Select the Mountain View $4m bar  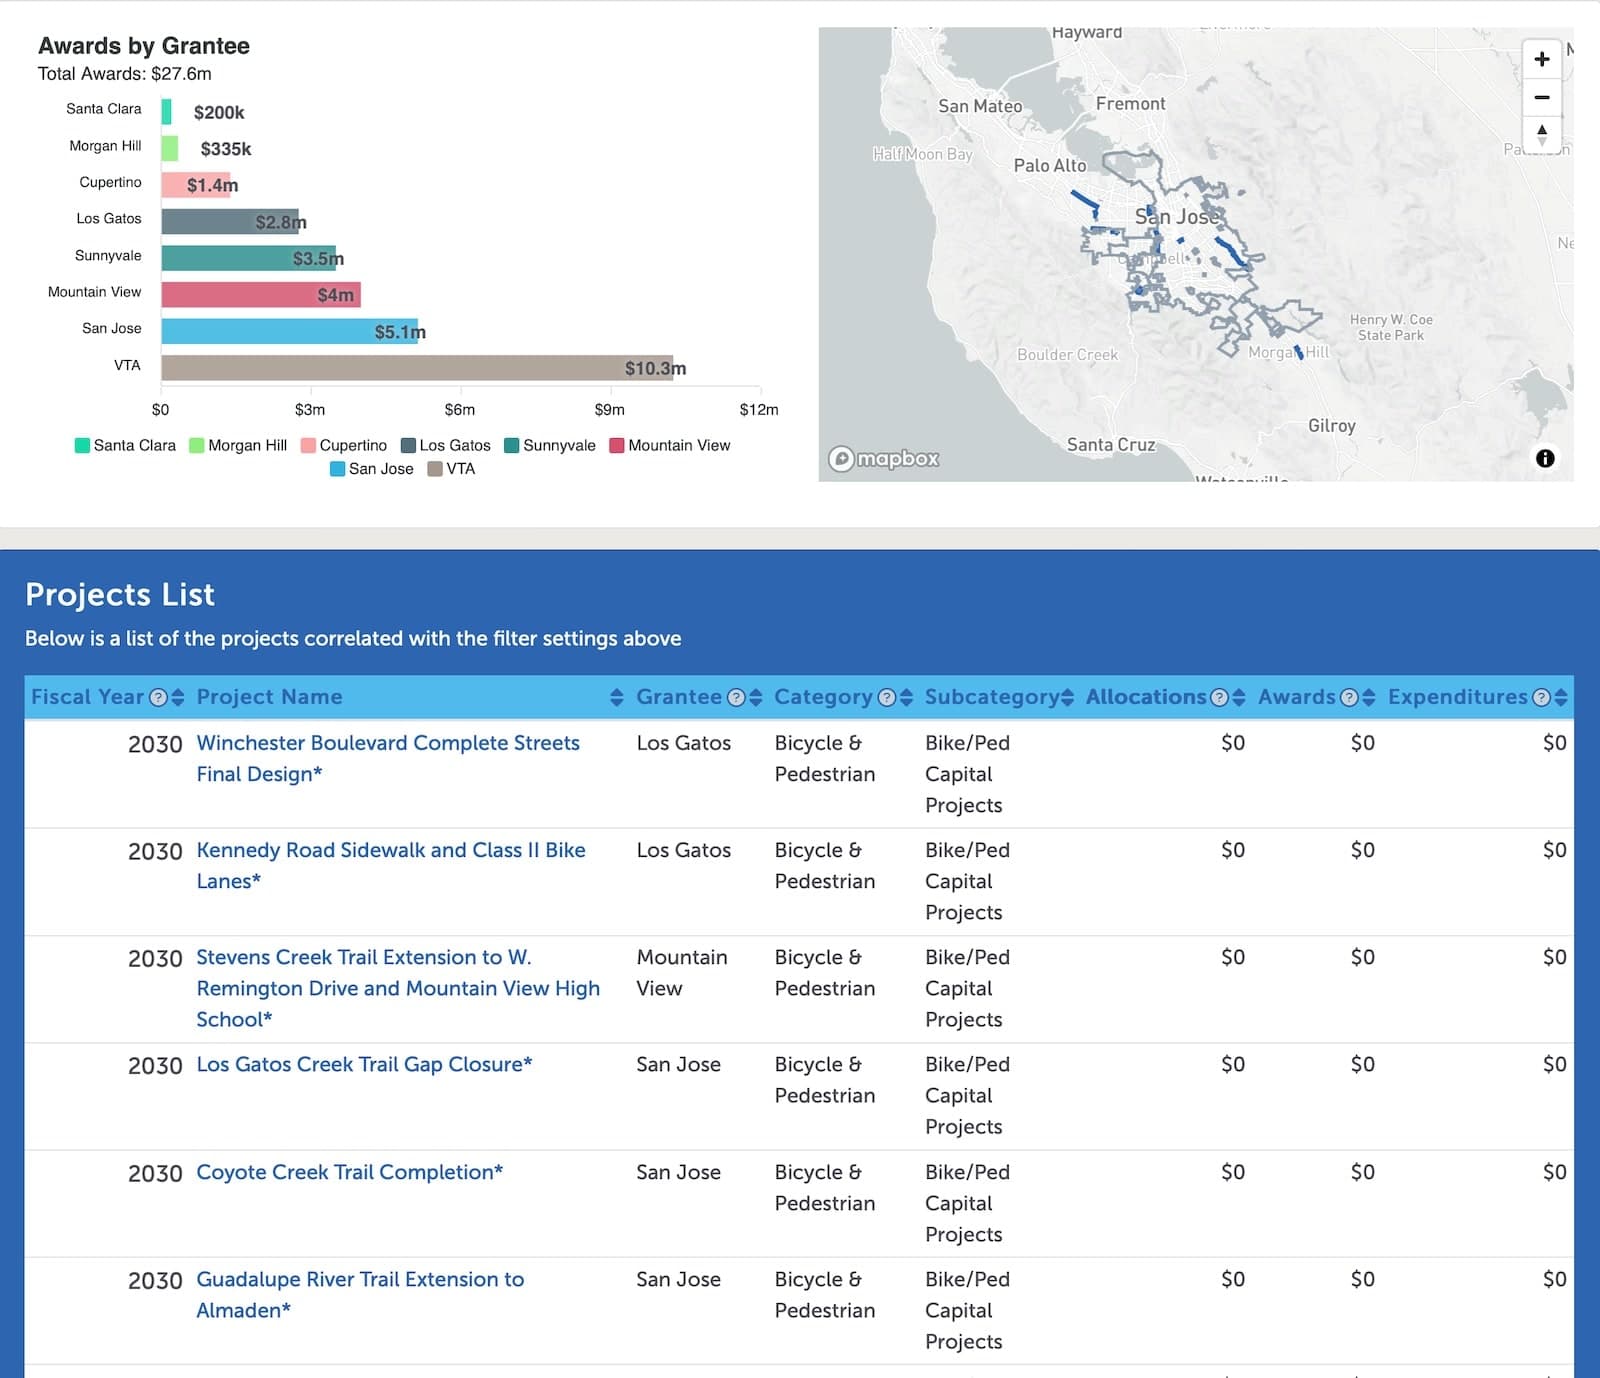coord(261,295)
